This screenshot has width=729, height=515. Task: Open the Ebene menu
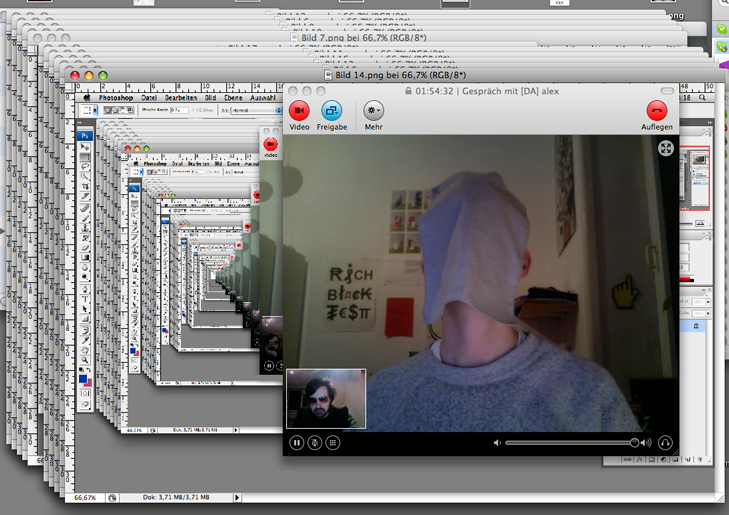tap(233, 98)
